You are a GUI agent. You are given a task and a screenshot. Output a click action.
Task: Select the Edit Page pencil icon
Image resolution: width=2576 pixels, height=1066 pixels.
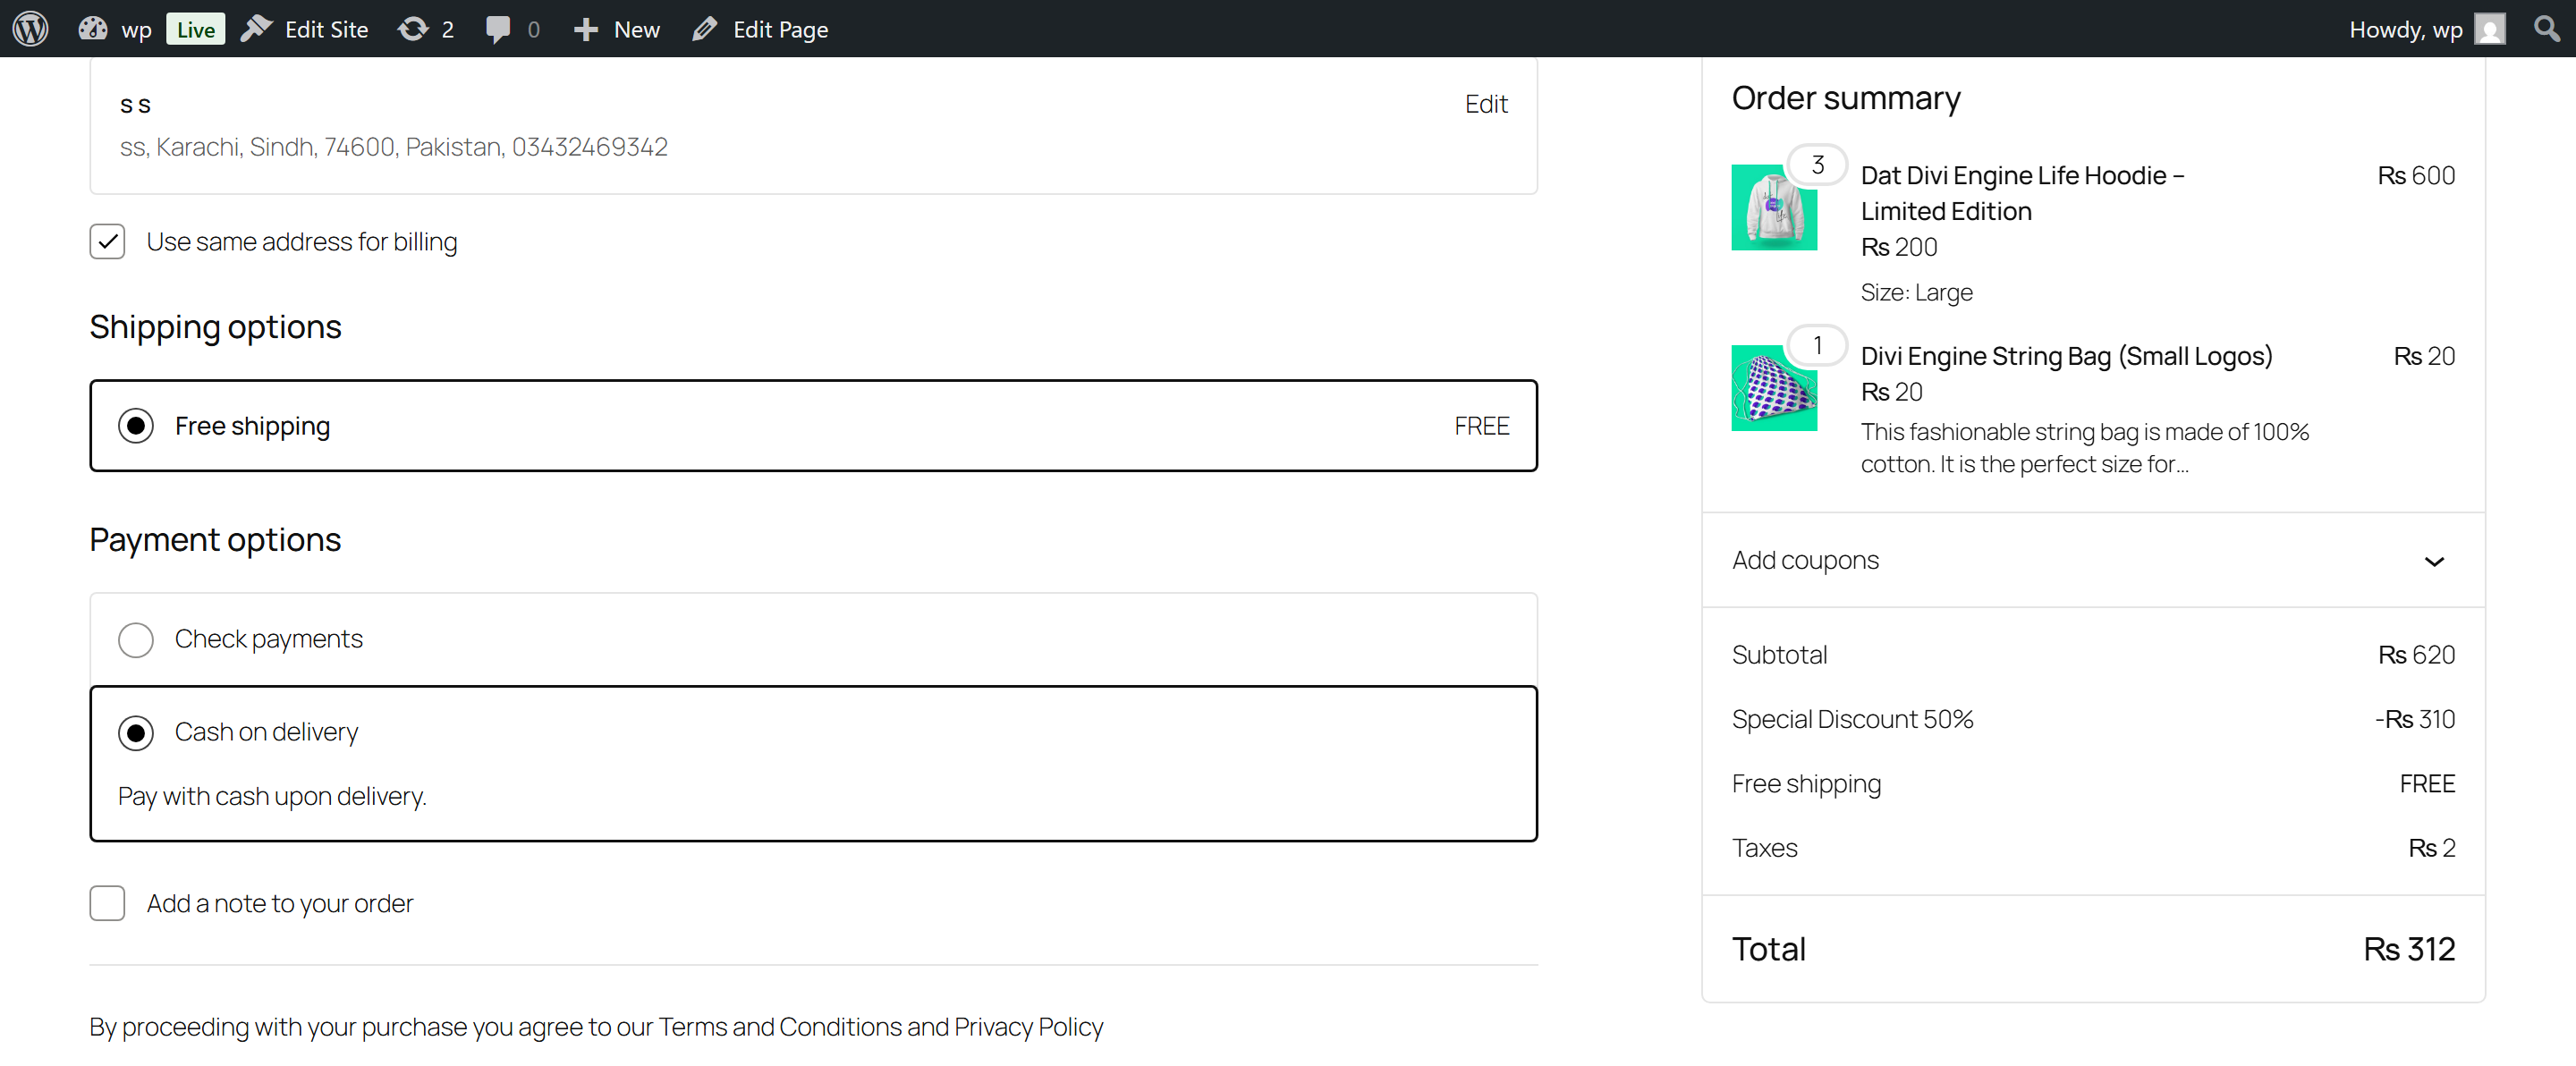pos(706,28)
